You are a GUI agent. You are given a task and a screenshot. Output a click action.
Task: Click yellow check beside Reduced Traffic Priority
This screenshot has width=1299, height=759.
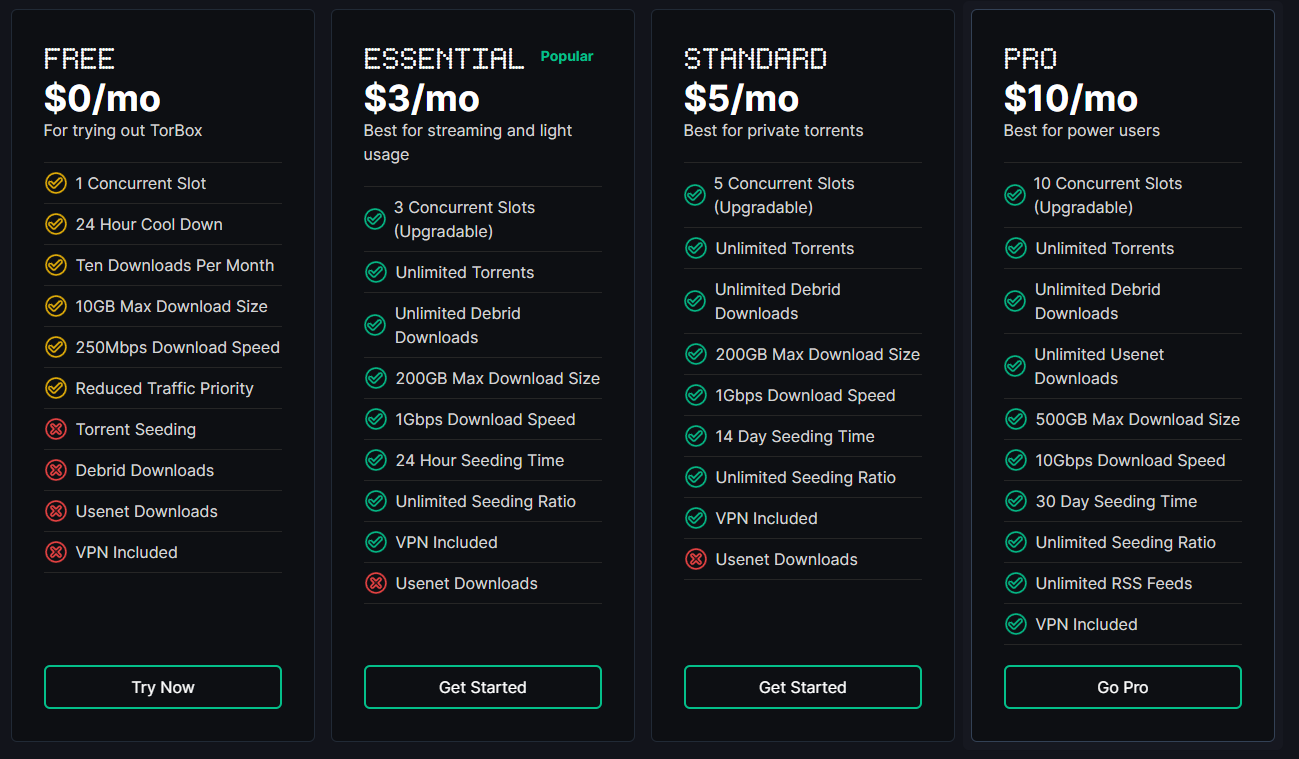(56, 388)
